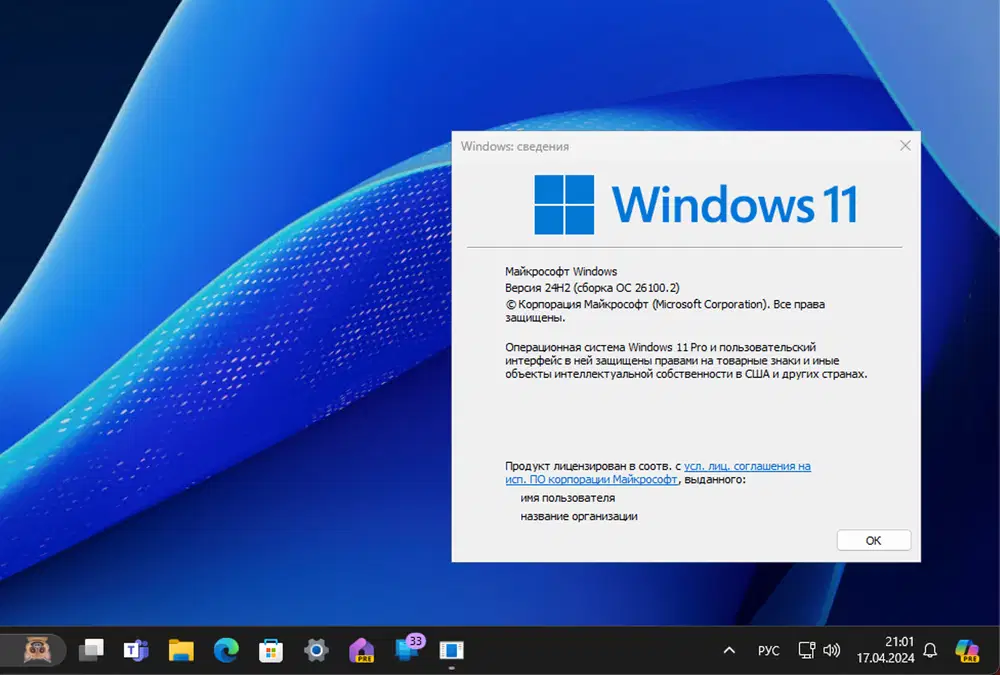Open the volume speaker tray icon
The image size is (1000, 675).
point(832,650)
